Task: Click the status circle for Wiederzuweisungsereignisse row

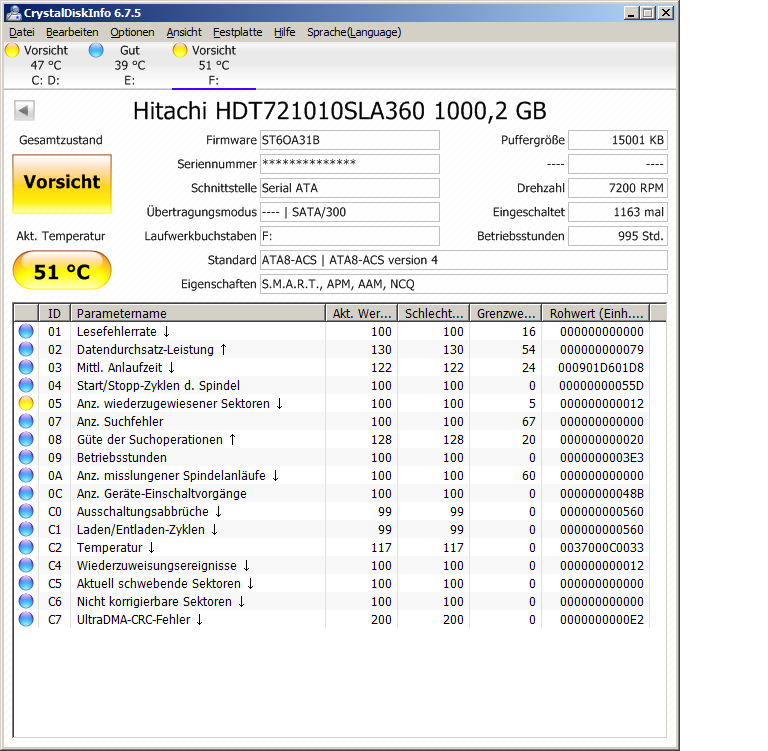Action: 26,566
